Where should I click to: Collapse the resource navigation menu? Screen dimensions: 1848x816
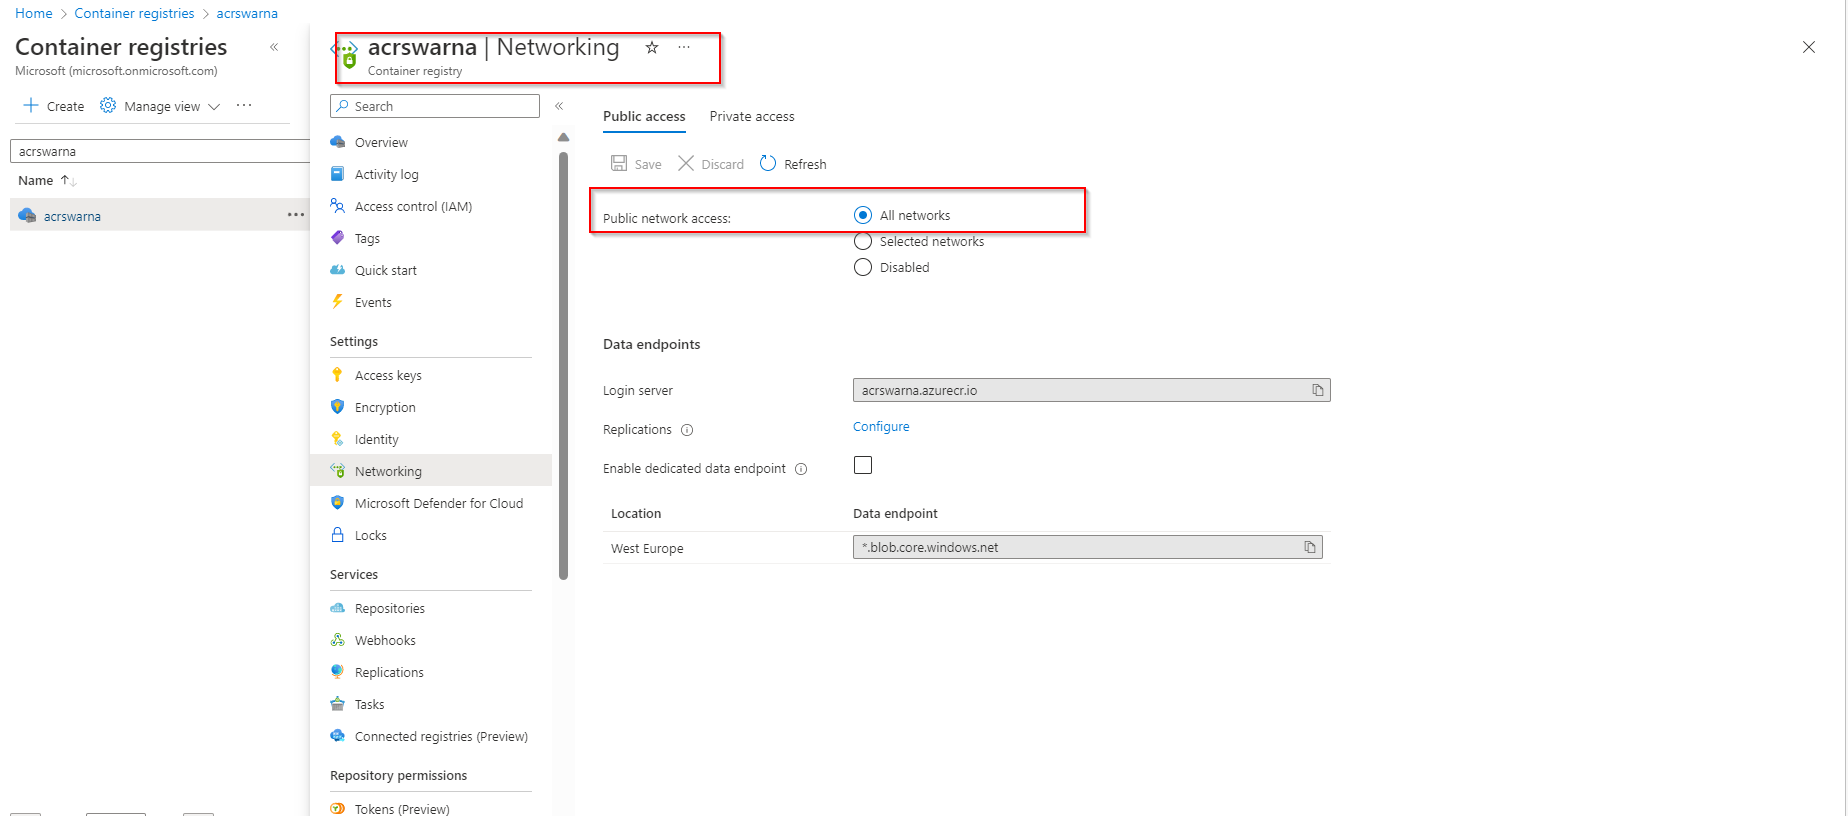[x=559, y=106]
